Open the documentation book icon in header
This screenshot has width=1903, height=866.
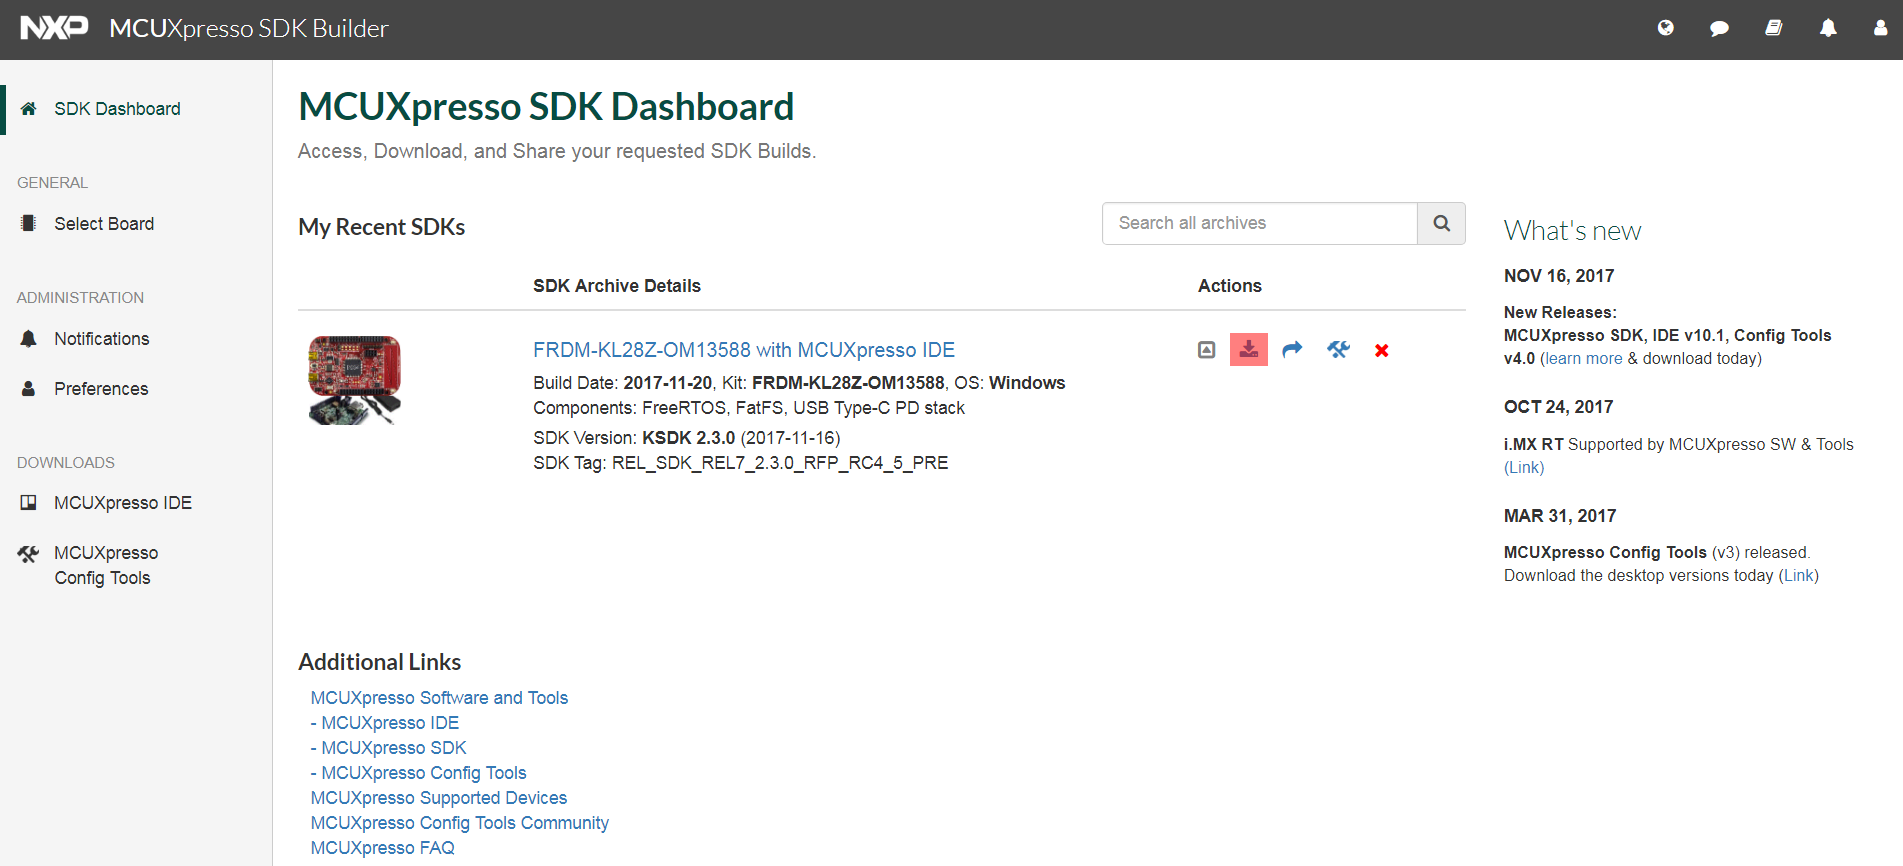pyautogui.click(x=1773, y=28)
